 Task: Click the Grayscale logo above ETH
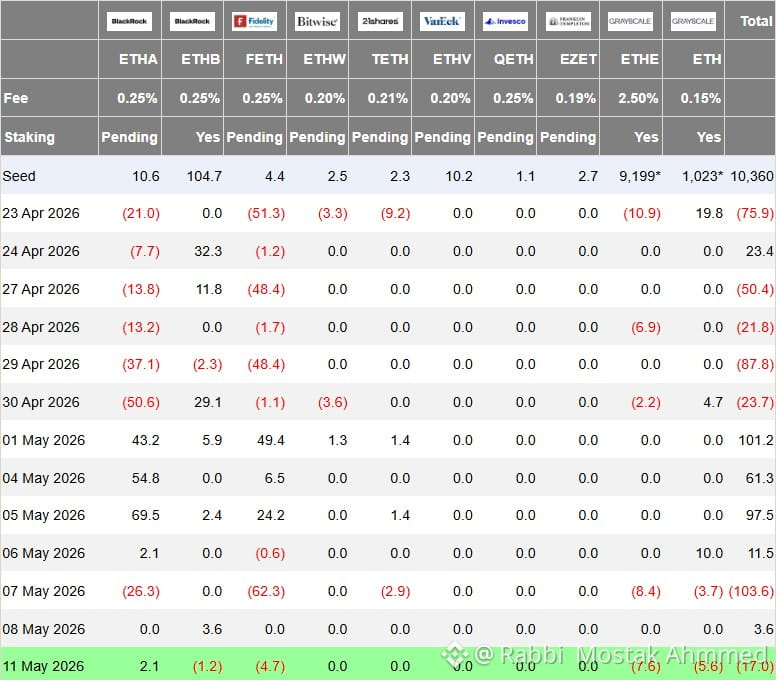693,21
